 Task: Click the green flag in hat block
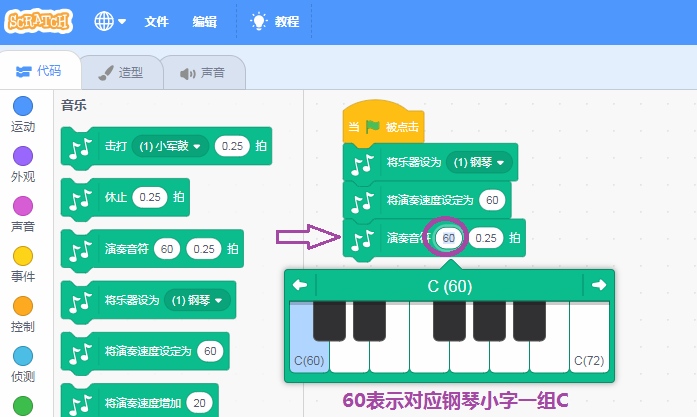(x=373, y=127)
